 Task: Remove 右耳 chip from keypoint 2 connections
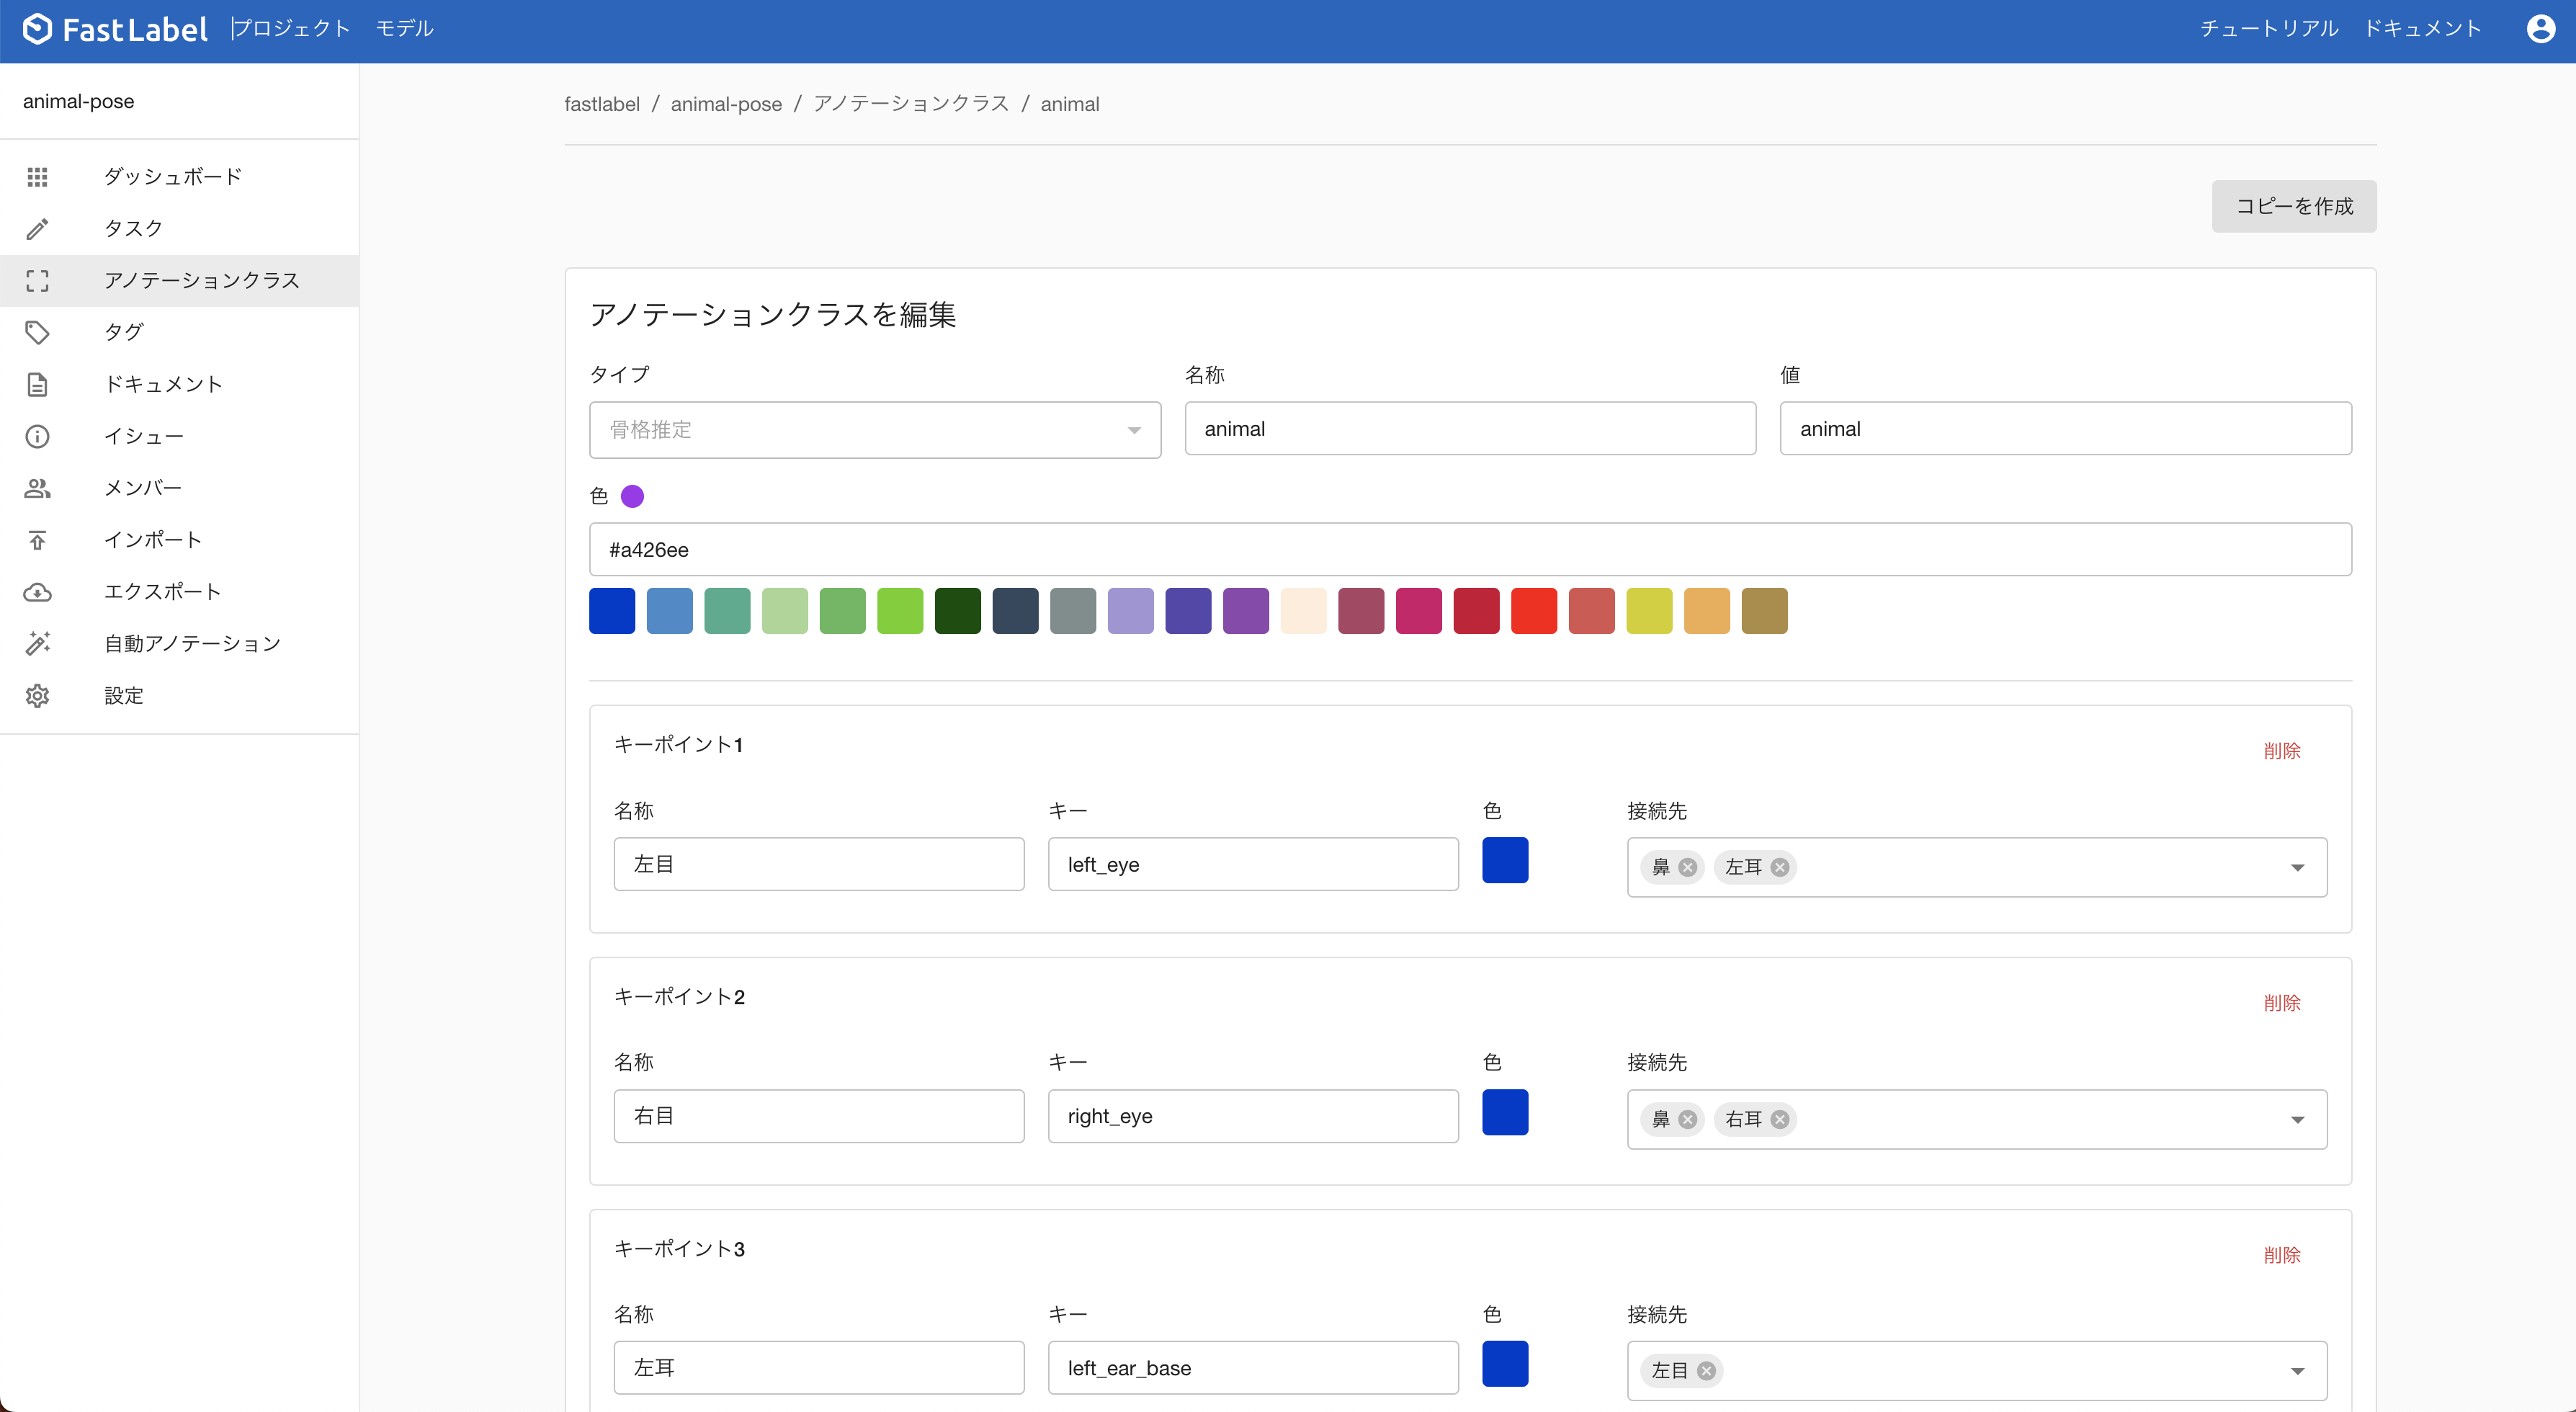1780,1119
